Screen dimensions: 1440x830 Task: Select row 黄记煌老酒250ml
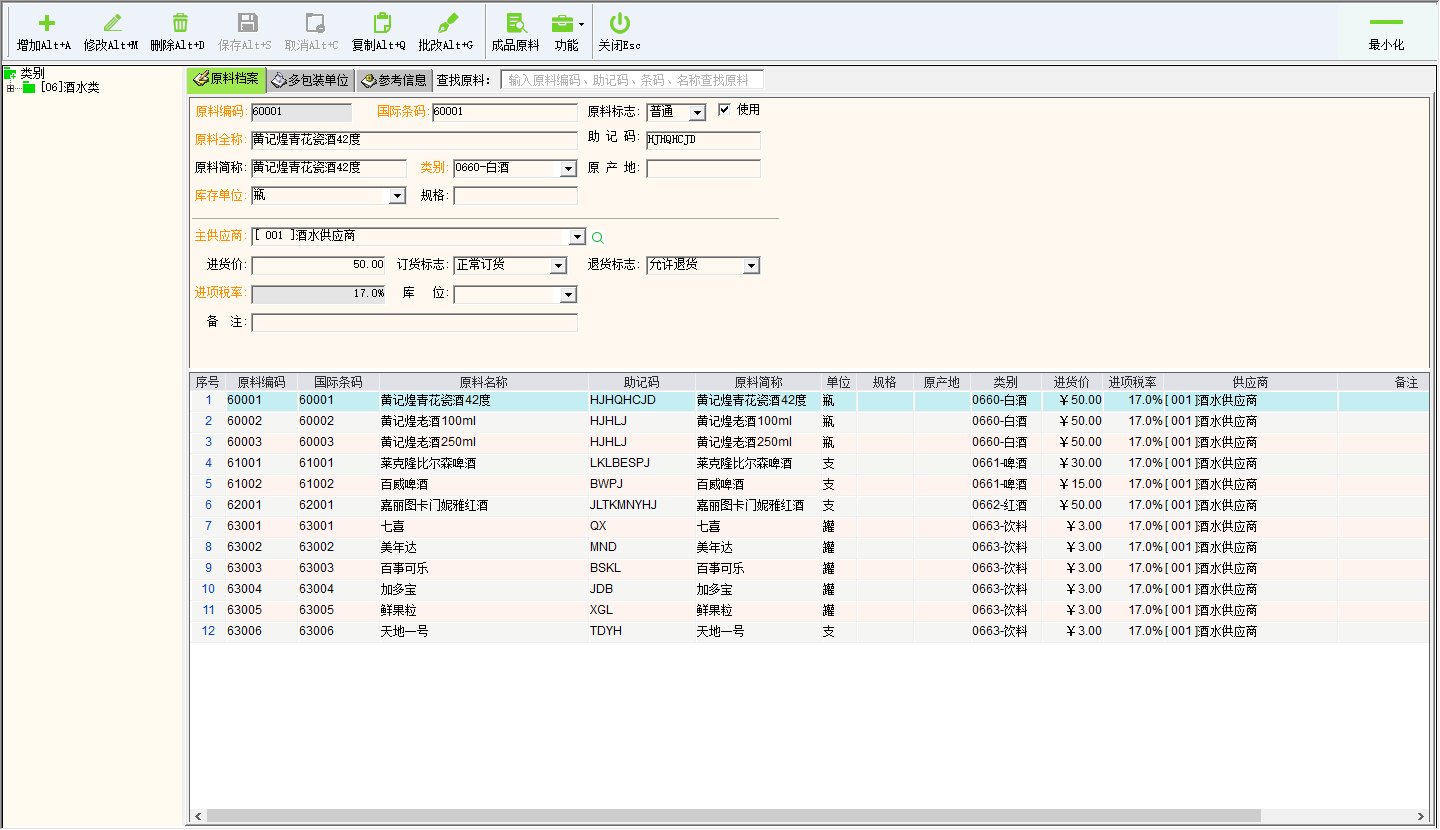pos(809,442)
